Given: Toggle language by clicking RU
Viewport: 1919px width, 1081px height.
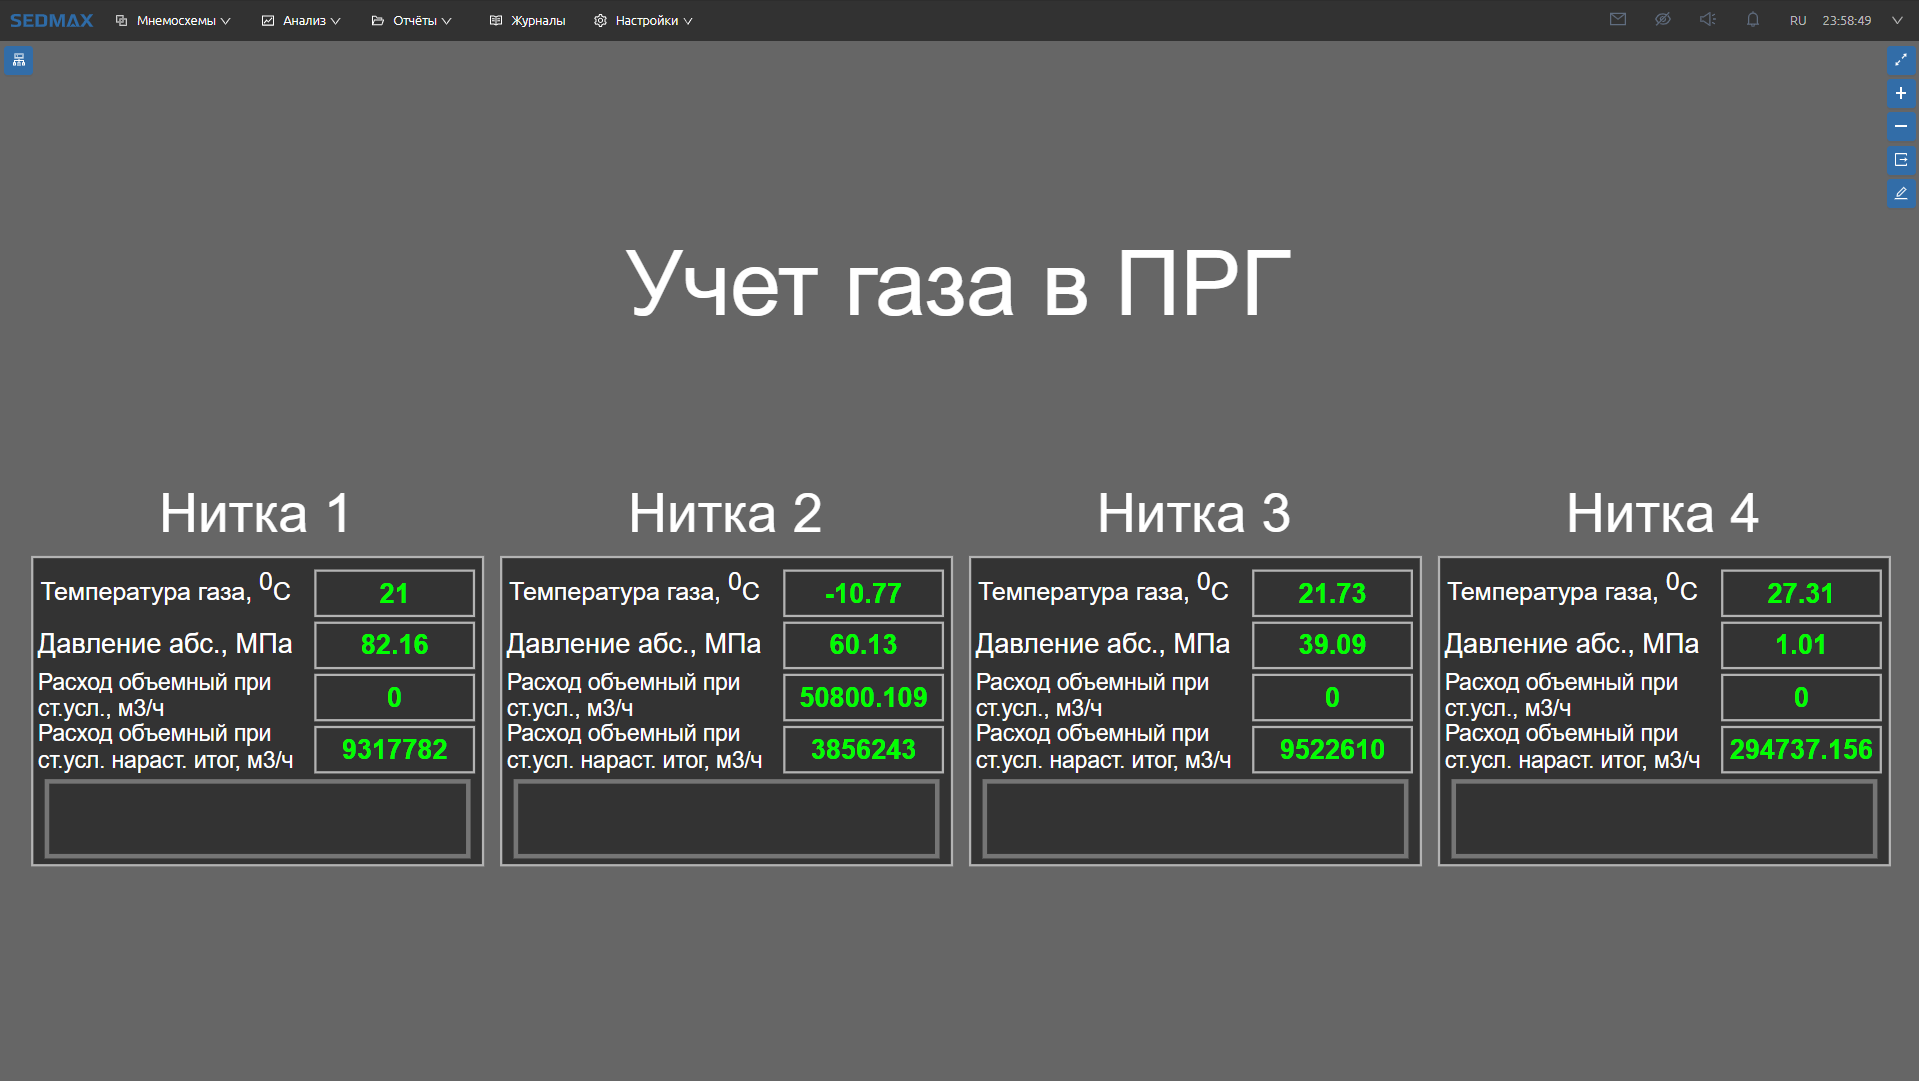Looking at the screenshot, I should point(1797,19).
